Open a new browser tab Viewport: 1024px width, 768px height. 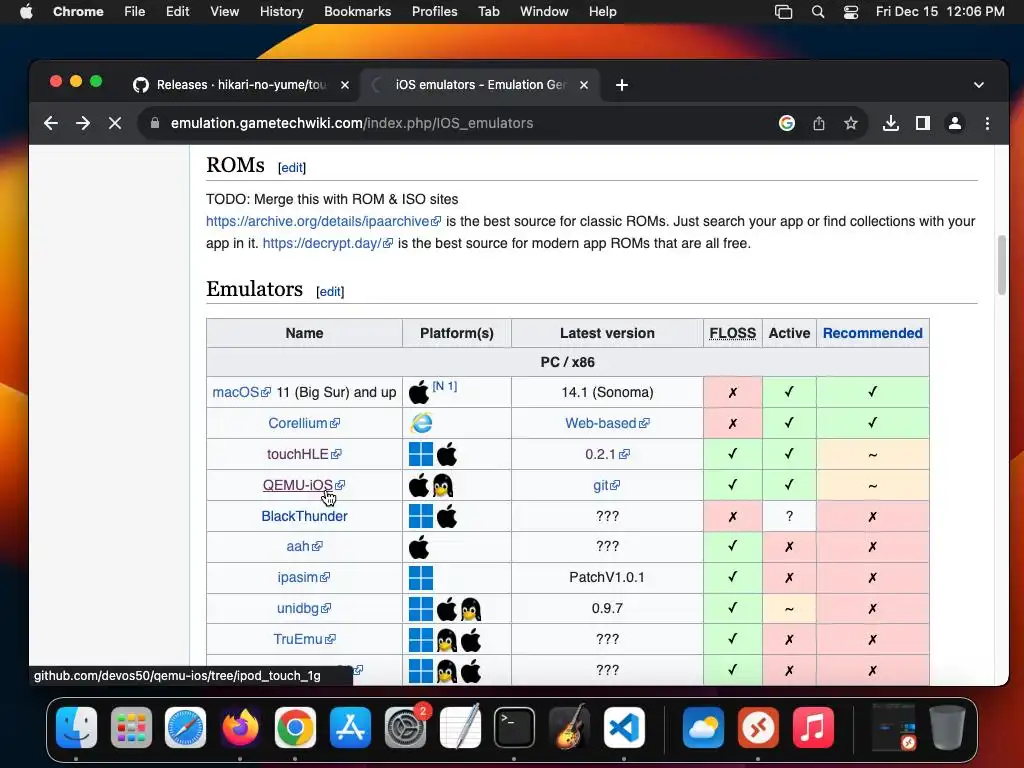(x=622, y=85)
